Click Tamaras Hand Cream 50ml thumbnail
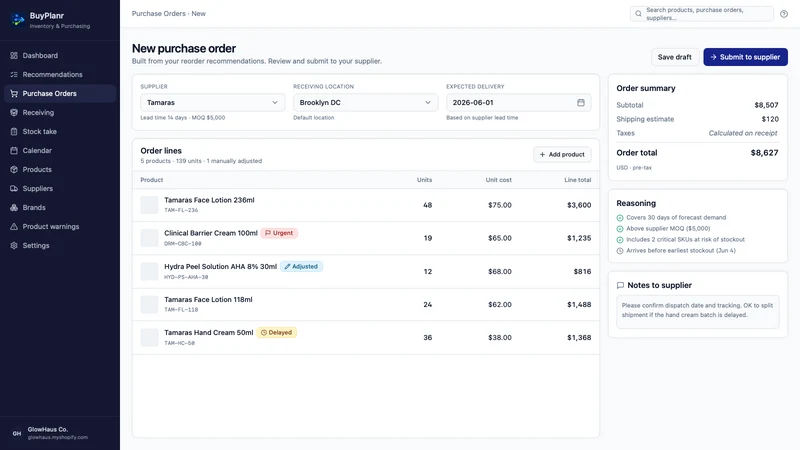This screenshot has height=450, width=800. pyautogui.click(x=149, y=338)
